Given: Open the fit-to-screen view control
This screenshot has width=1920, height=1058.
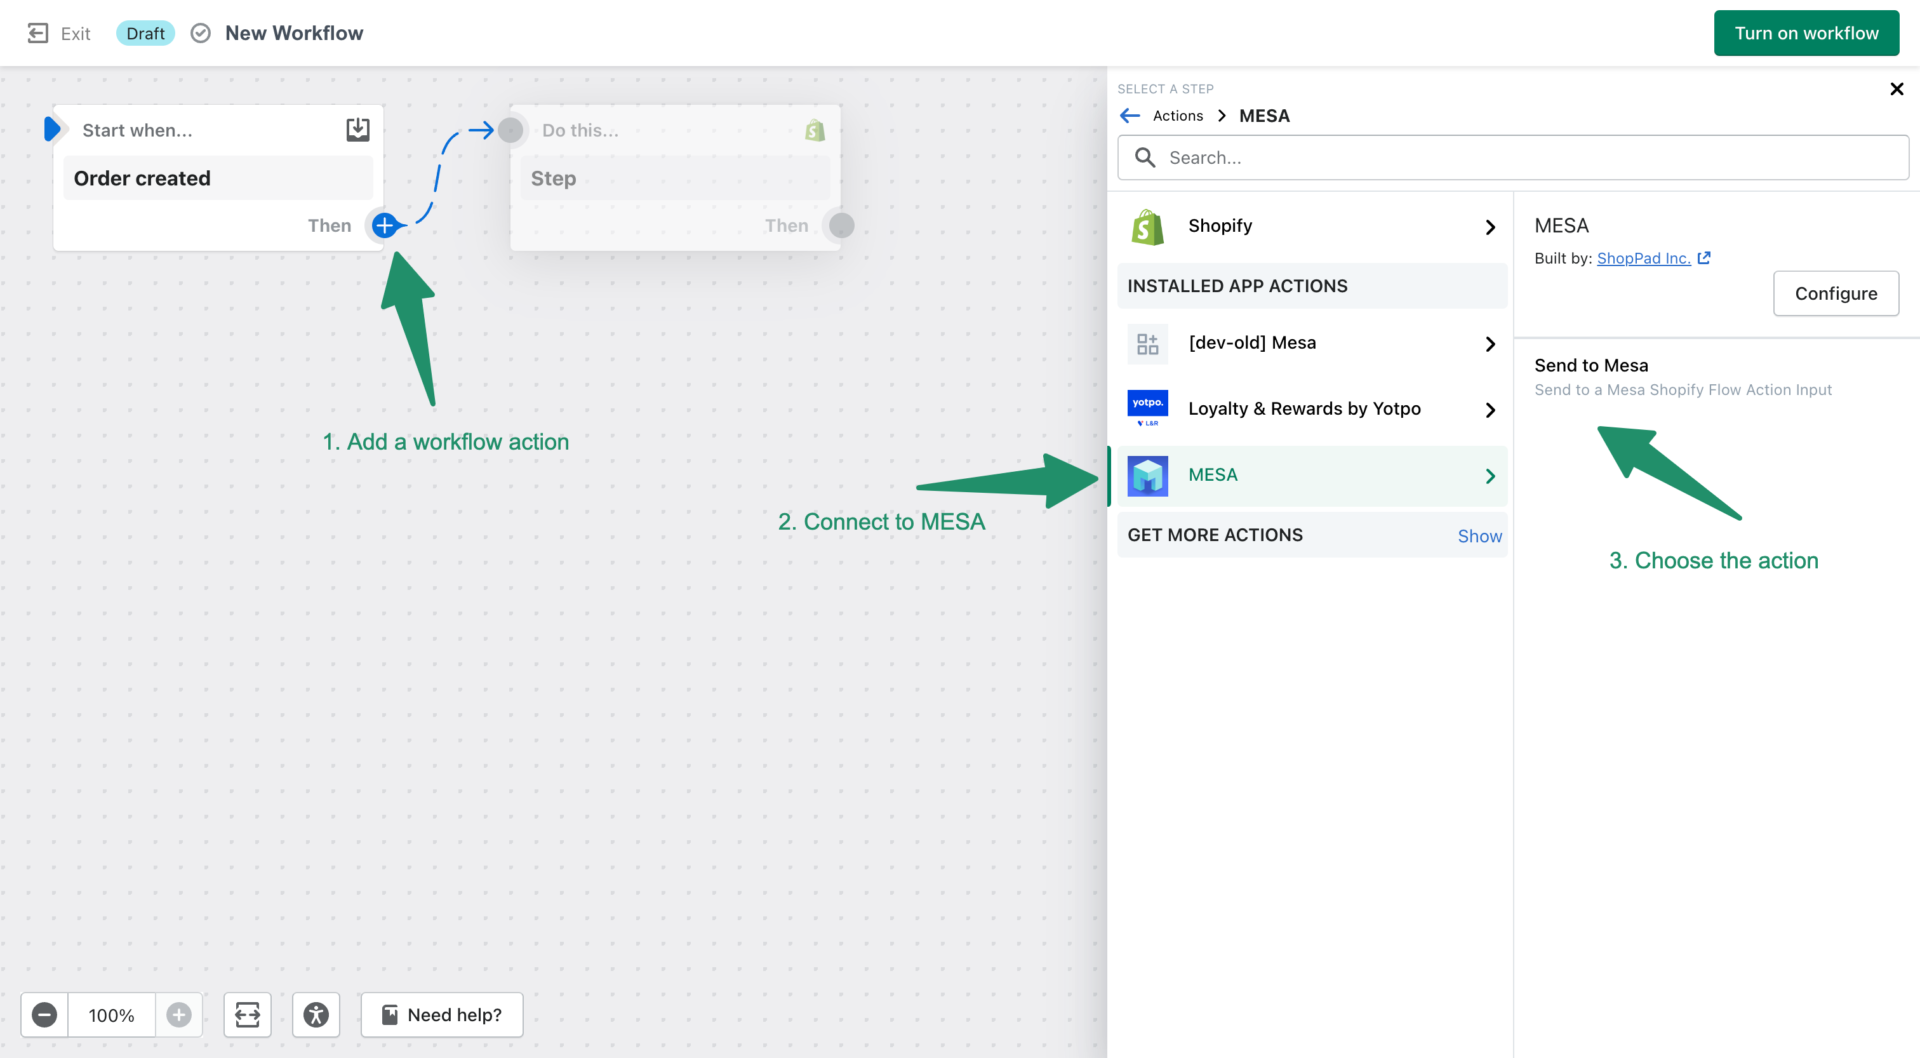Looking at the screenshot, I should 247,1014.
